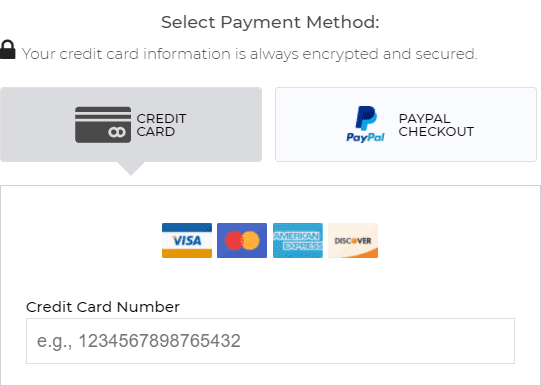
Task: Click the American Express logo
Action: click(298, 240)
